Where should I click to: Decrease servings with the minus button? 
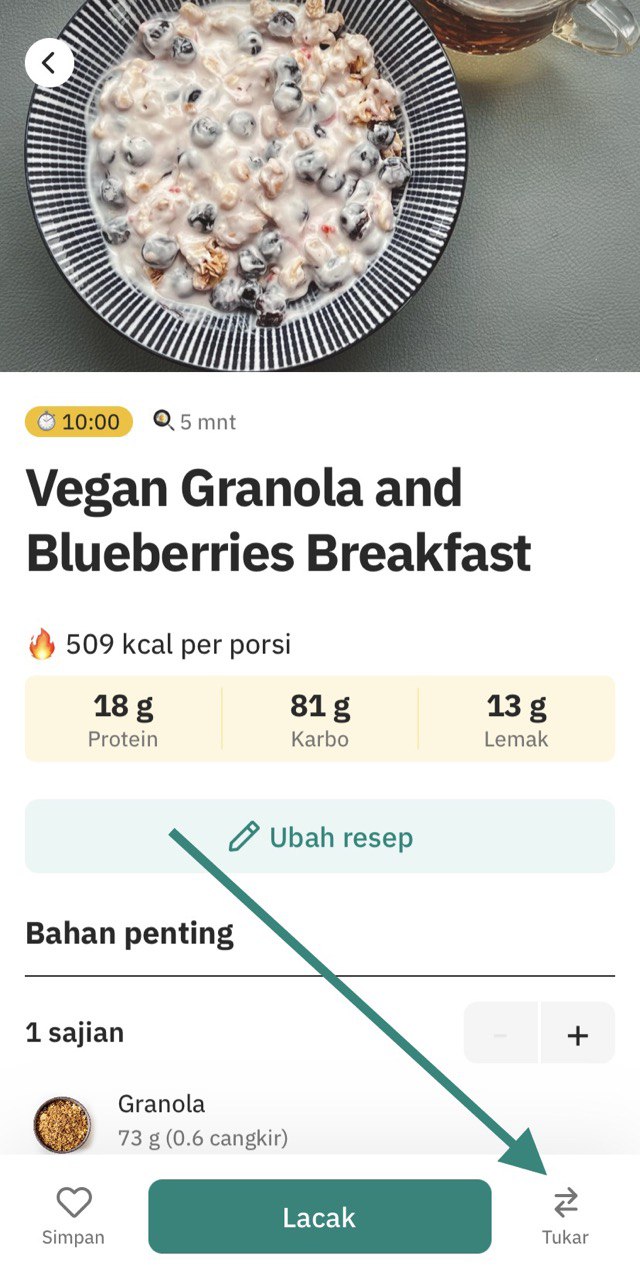click(501, 1033)
